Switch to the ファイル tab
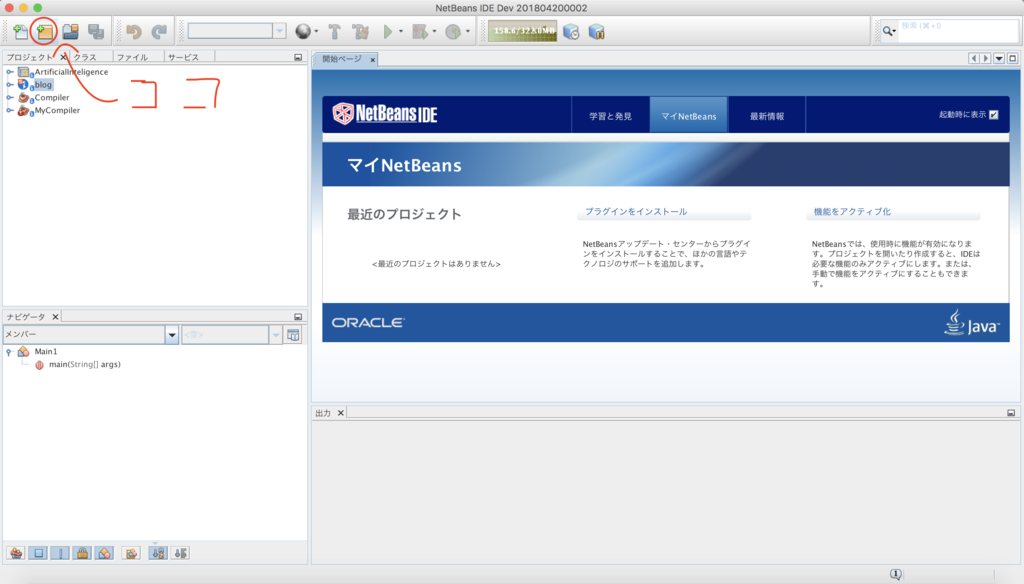This screenshot has width=1024, height=584. click(x=133, y=57)
